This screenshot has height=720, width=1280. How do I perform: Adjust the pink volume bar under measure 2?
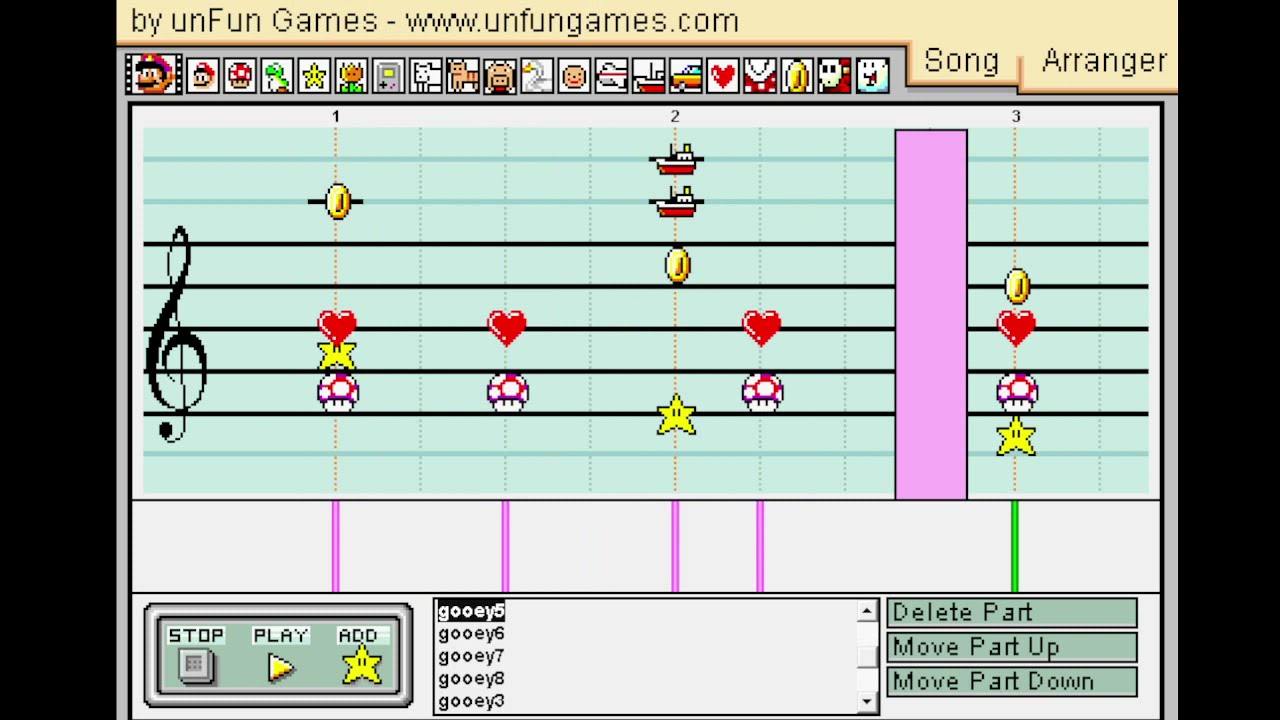click(x=675, y=546)
